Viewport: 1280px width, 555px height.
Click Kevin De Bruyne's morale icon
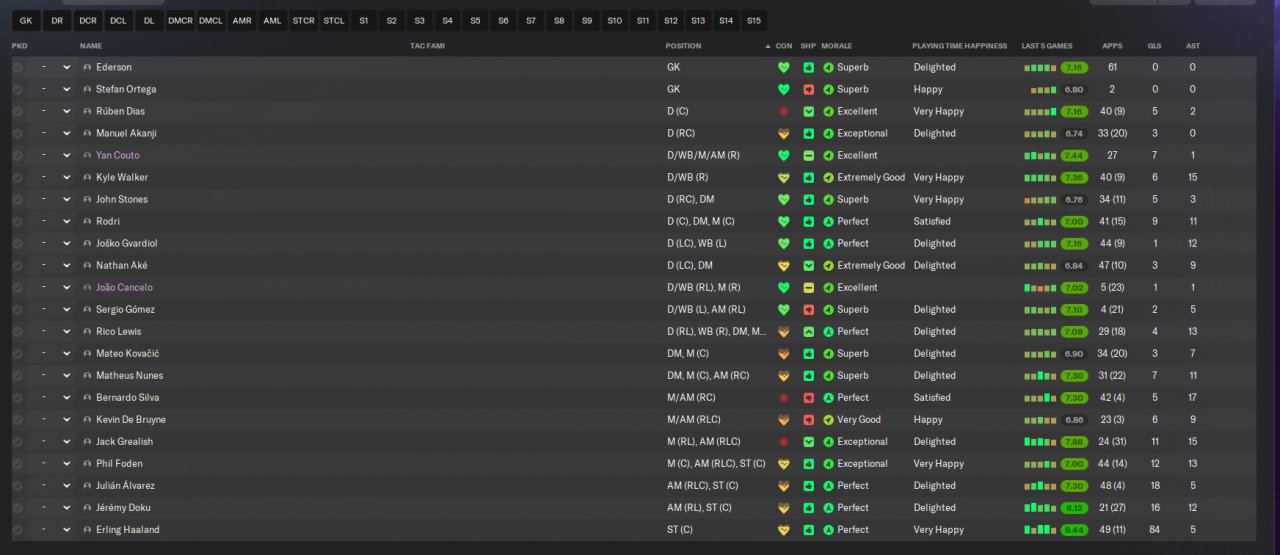[828, 419]
